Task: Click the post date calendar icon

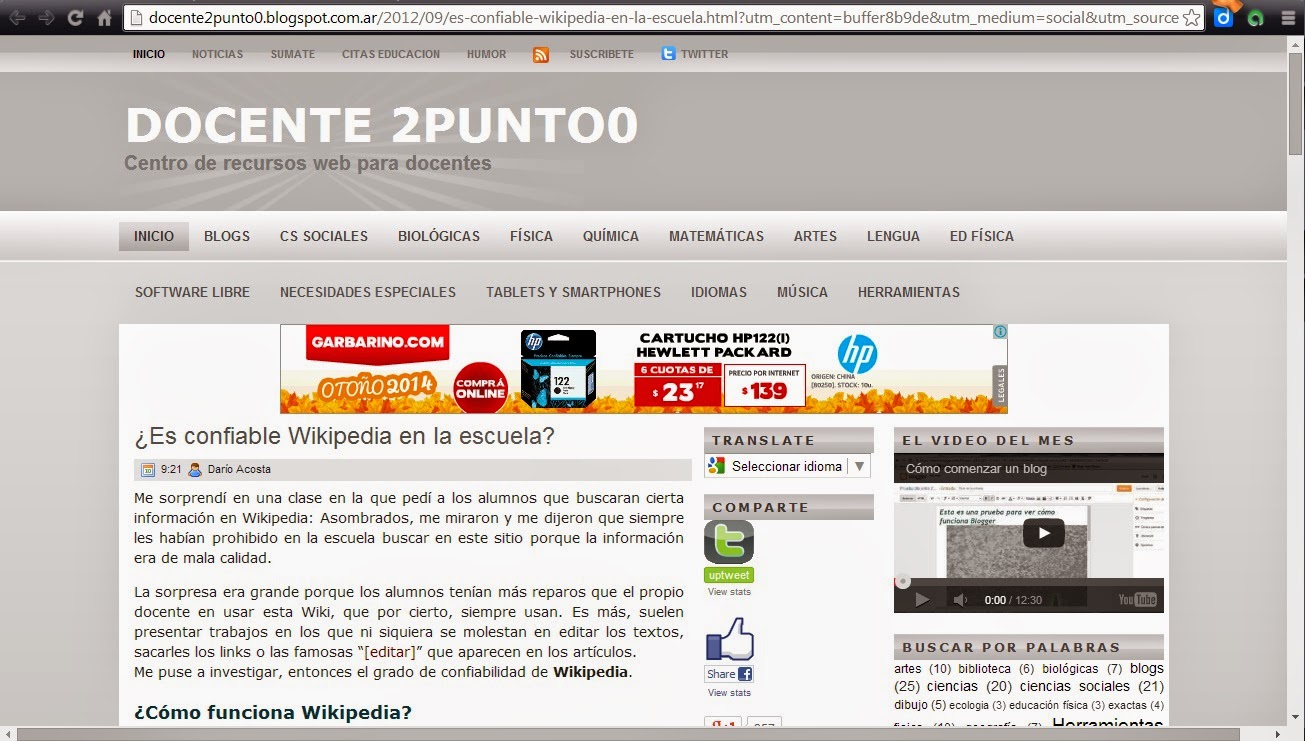Action: (148, 469)
